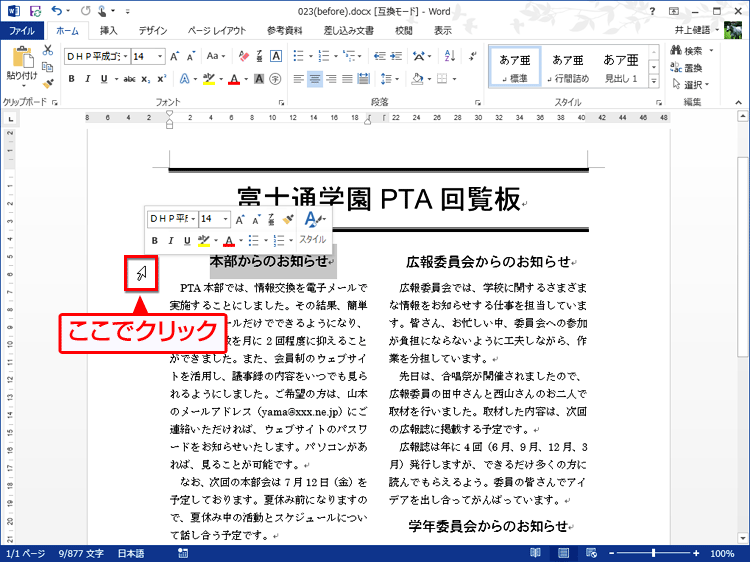Click the Format Painter icon in the mini toolbar
Viewport: 750px width, 562px height.
pos(287,219)
